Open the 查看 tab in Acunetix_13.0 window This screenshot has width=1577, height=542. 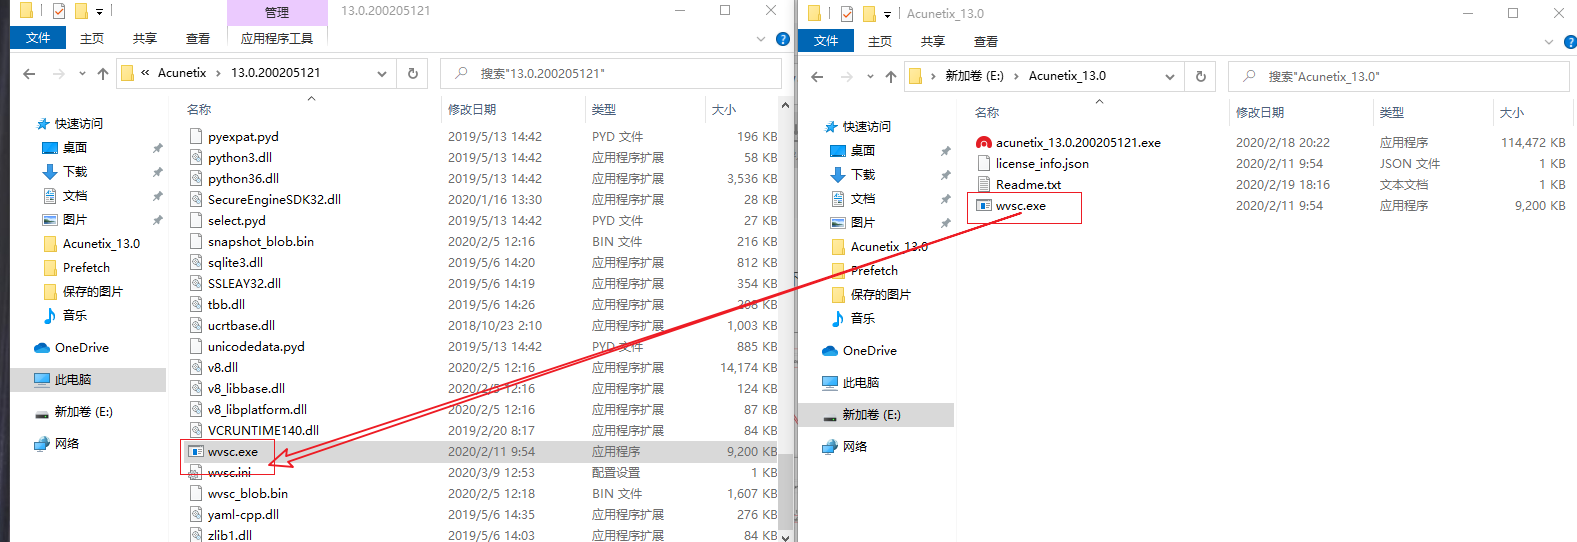986,41
